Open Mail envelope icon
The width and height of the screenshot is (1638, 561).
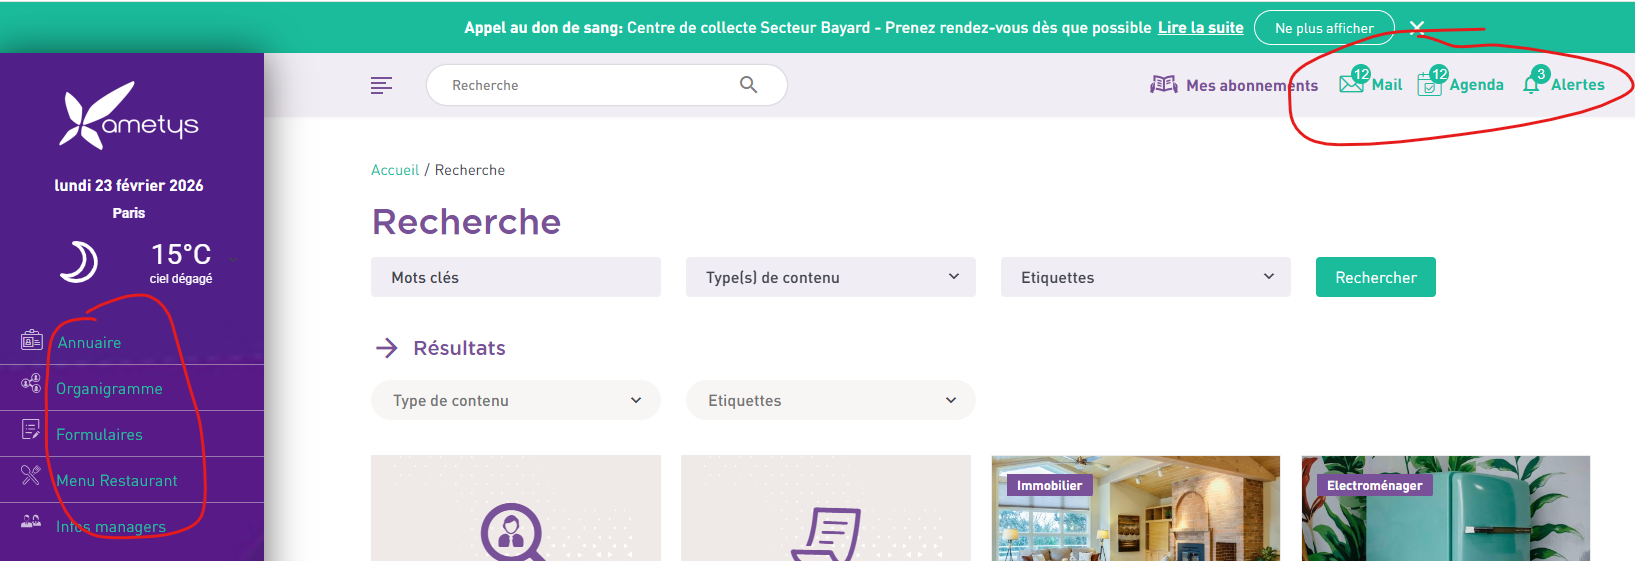tap(1351, 84)
